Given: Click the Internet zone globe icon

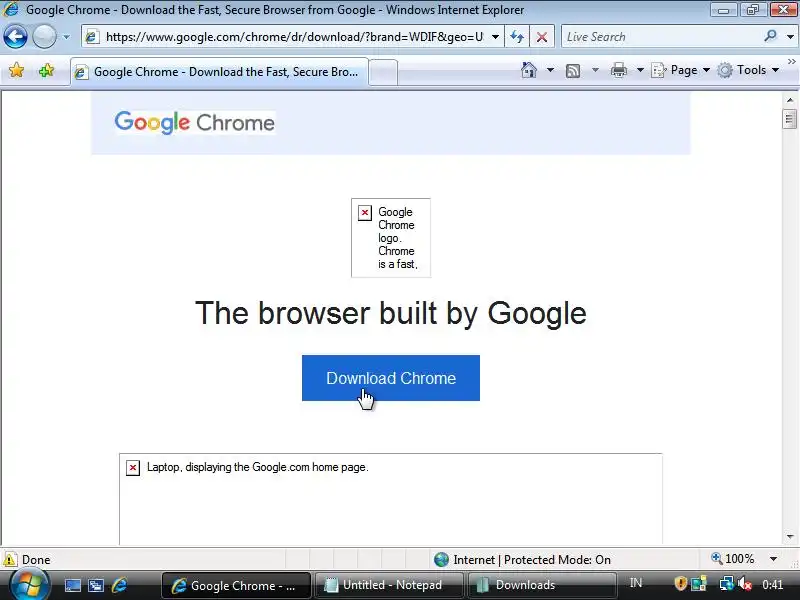Looking at the screenshot, I should click(441, 560).
